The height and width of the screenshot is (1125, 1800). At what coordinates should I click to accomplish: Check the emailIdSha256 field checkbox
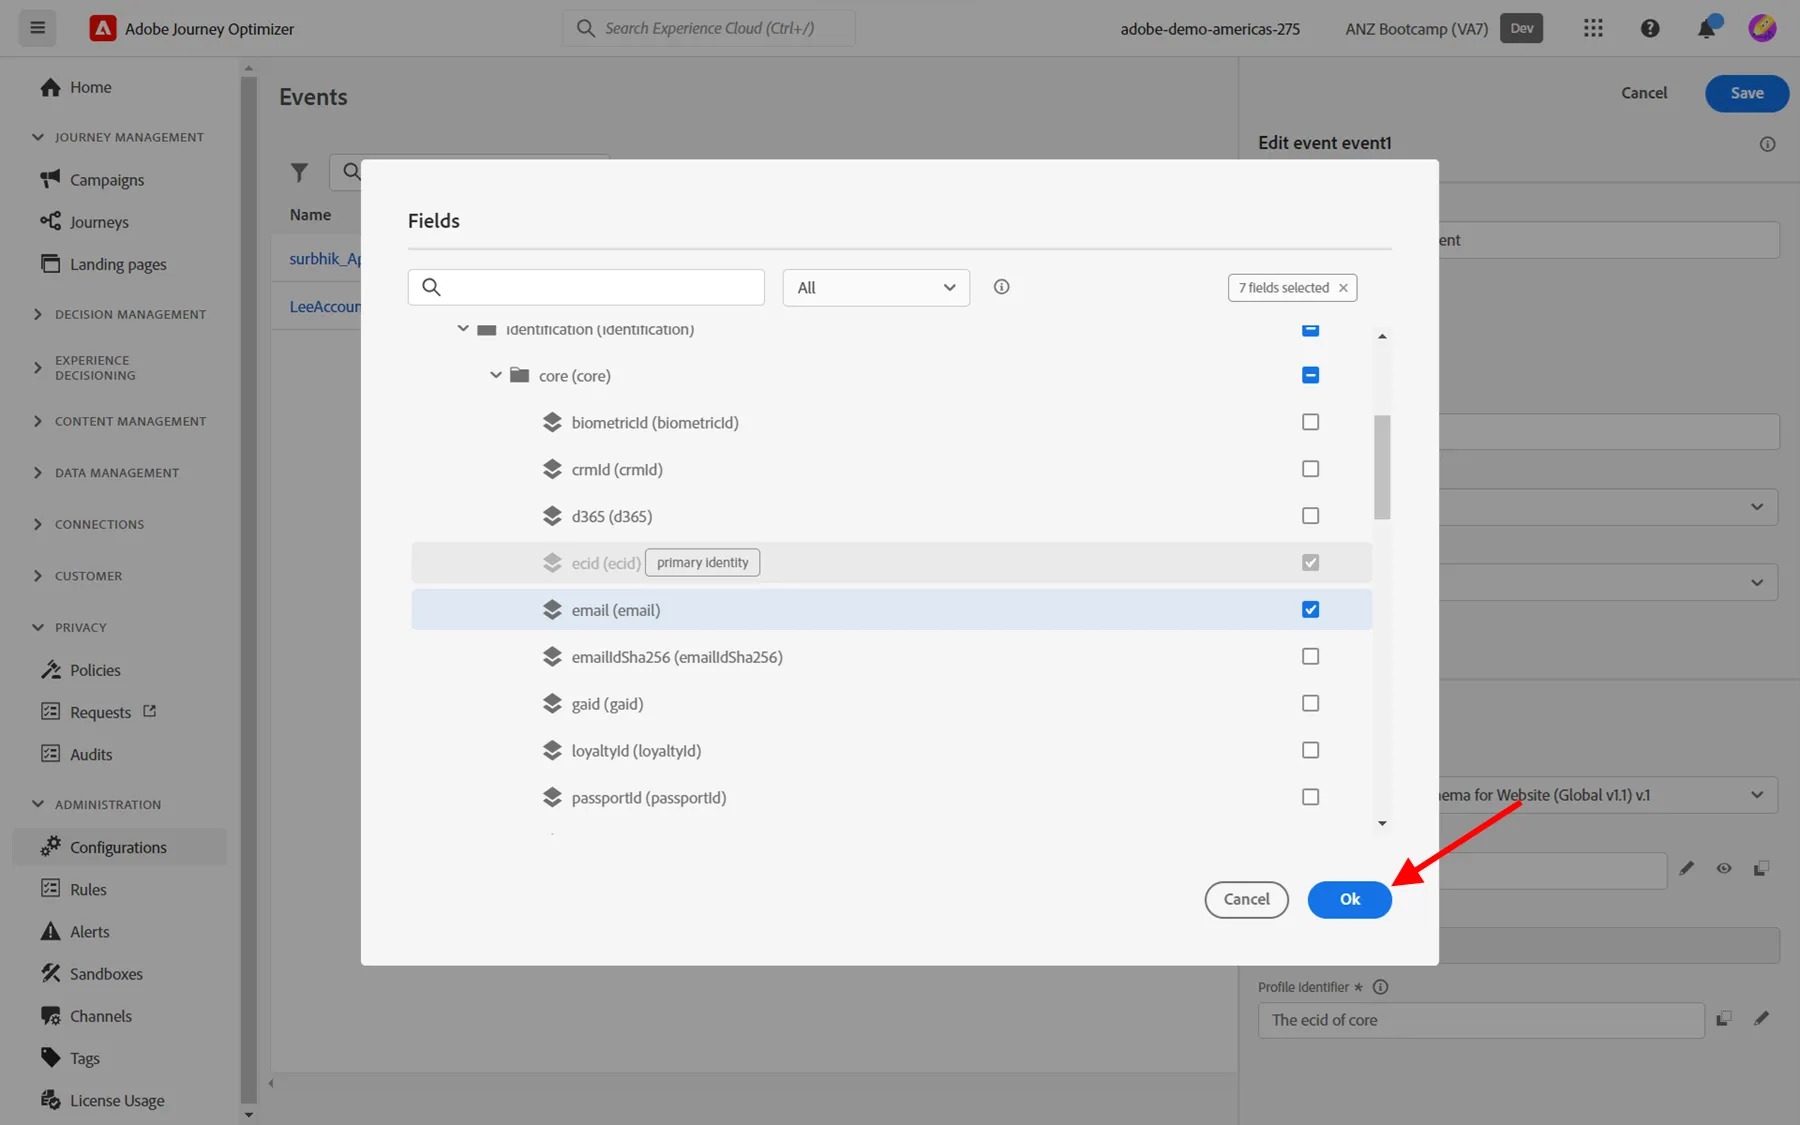[x=1310, y=657]
